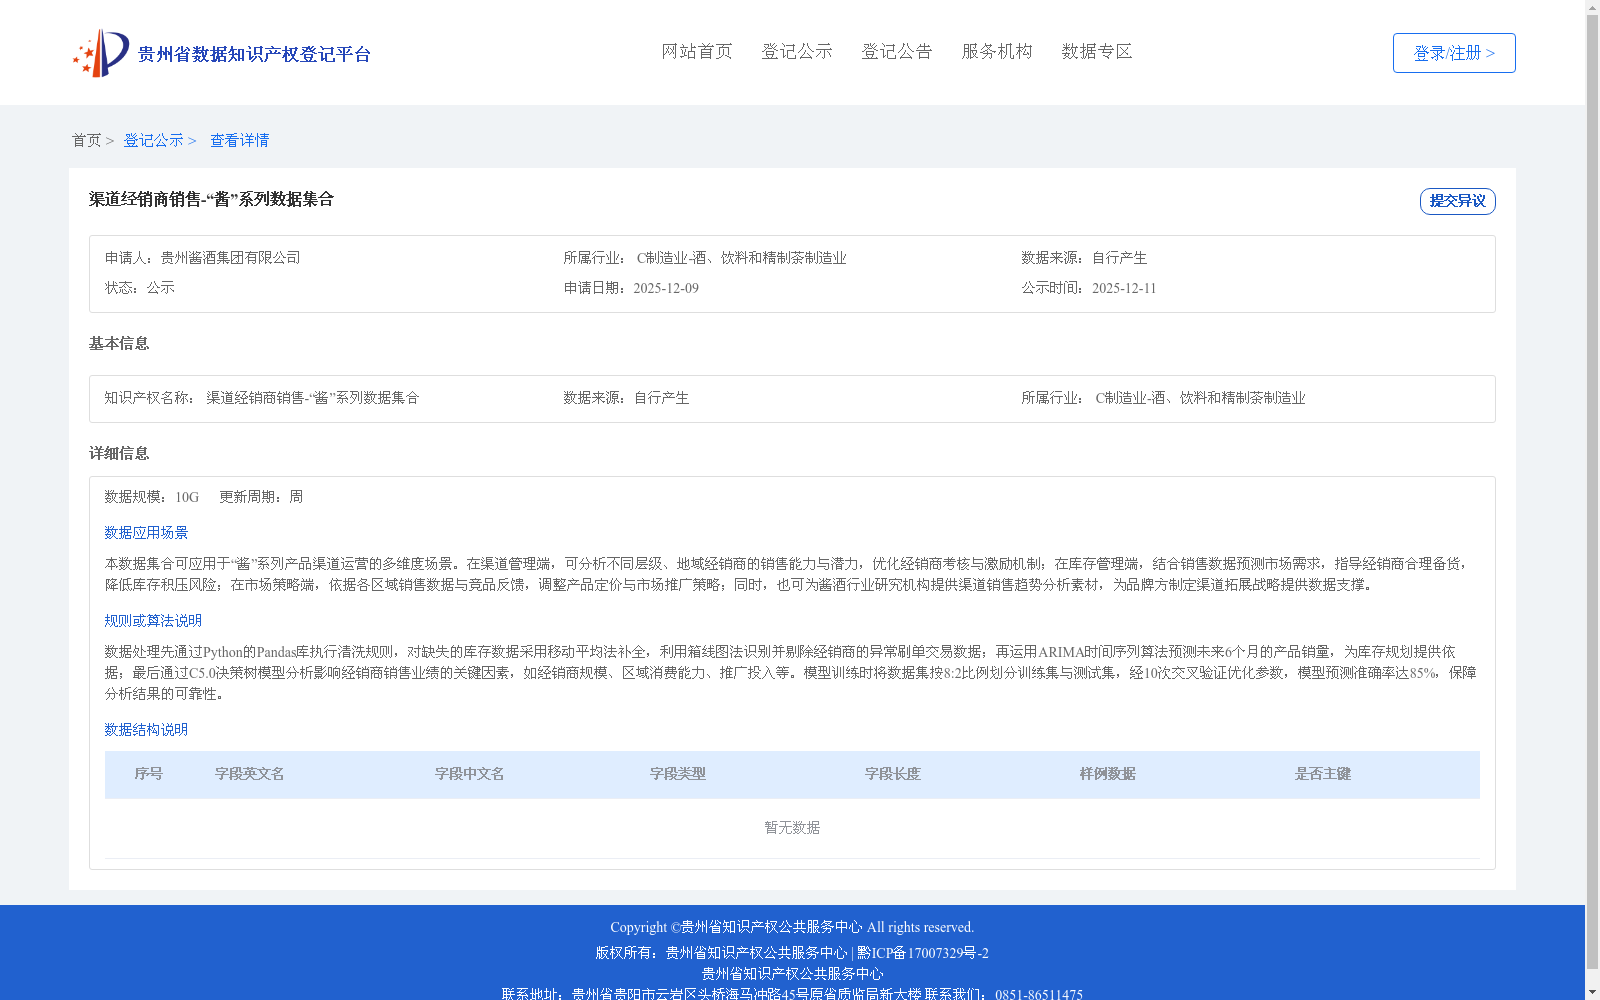Click 知识产权名称 value in 基本信息
The height and width of the screenshot is (1000, 1600).
[313, 398]
